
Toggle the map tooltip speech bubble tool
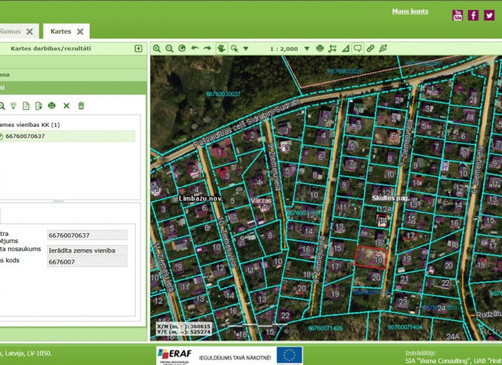358,49
